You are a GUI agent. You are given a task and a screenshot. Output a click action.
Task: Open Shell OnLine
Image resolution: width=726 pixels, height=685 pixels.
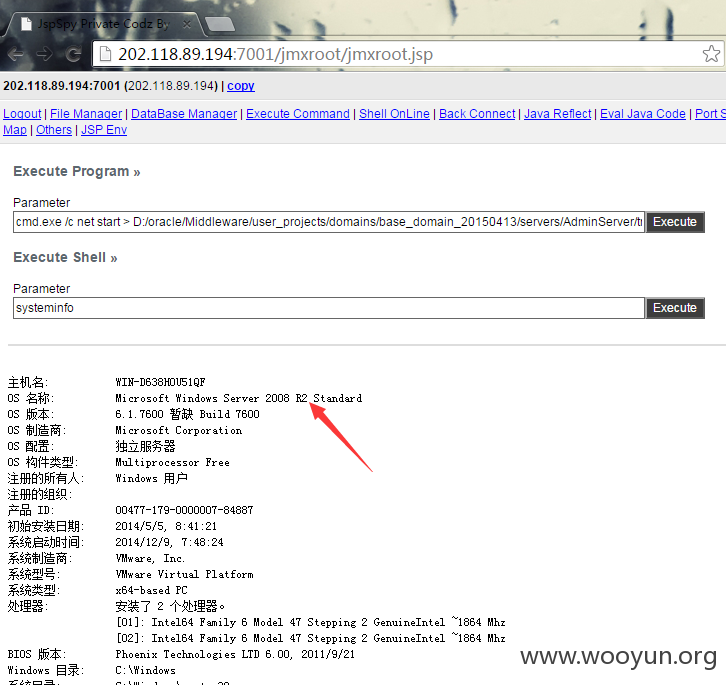tap(394, 113)
